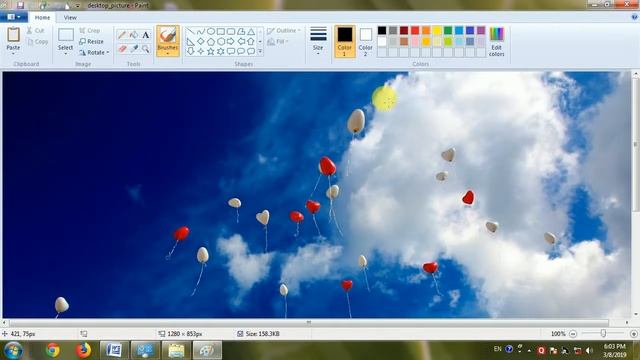
Task: Pick the purple color swatch
Action: (481, 31)
